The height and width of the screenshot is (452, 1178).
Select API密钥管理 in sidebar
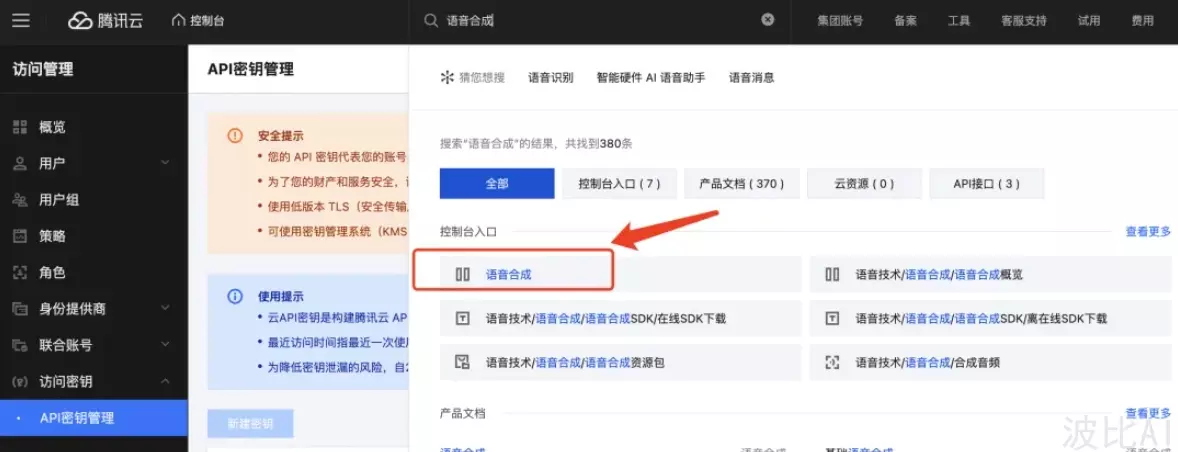click(x=94, y=418)
